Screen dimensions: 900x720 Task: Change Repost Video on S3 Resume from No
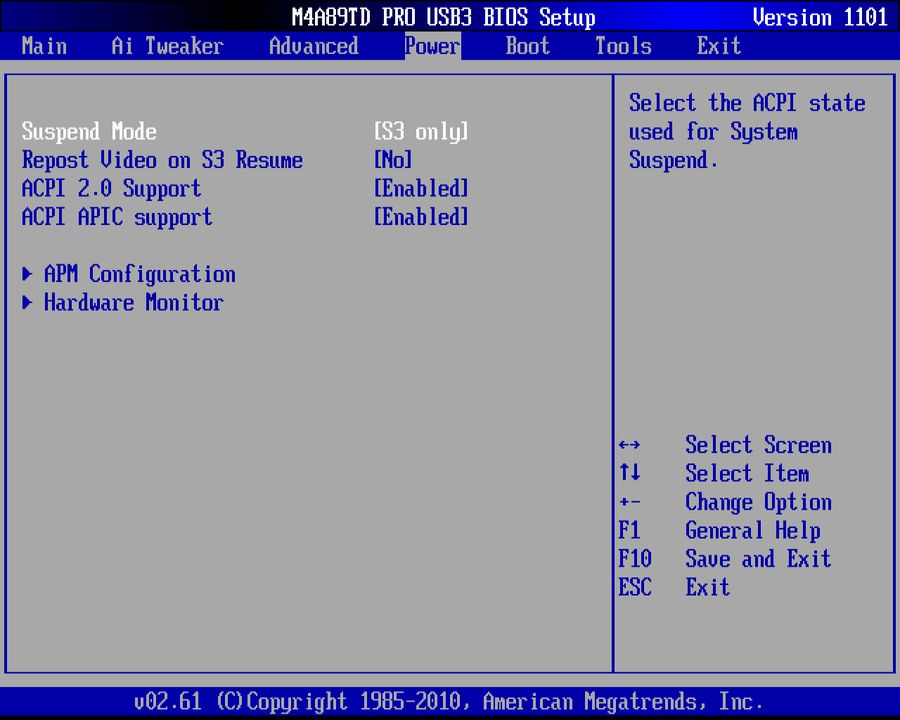click(393, 160)
